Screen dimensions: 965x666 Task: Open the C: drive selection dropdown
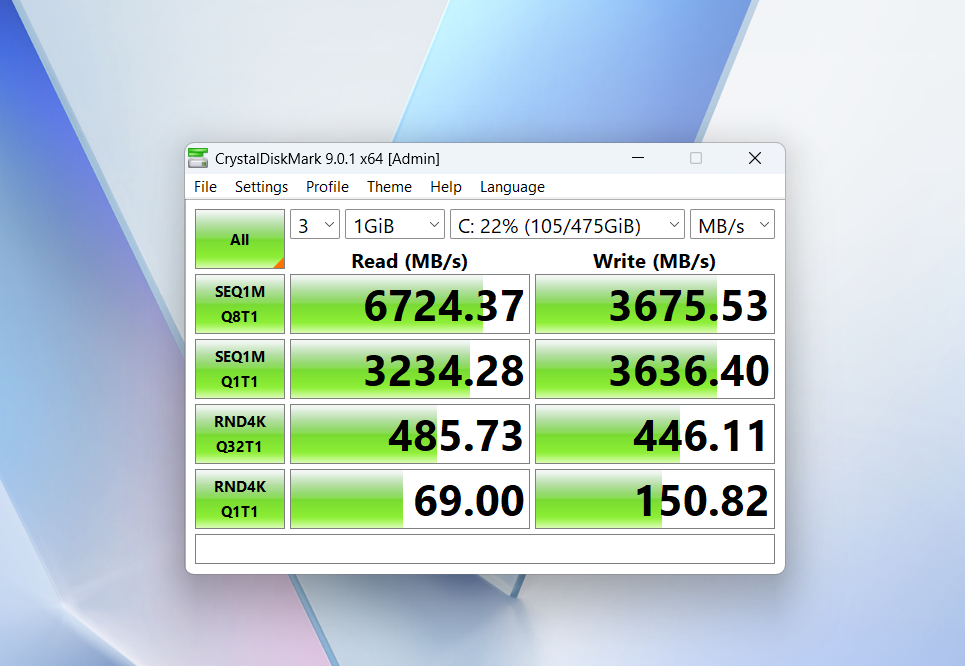[x=567, y=225]
